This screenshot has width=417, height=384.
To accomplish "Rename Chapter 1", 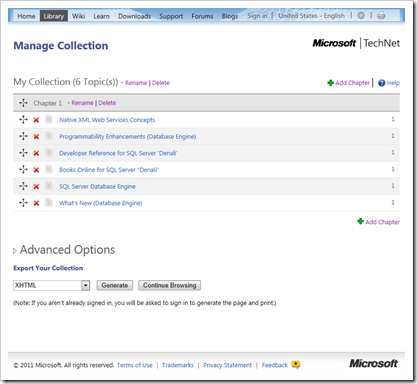I will [x=82, y=103].
